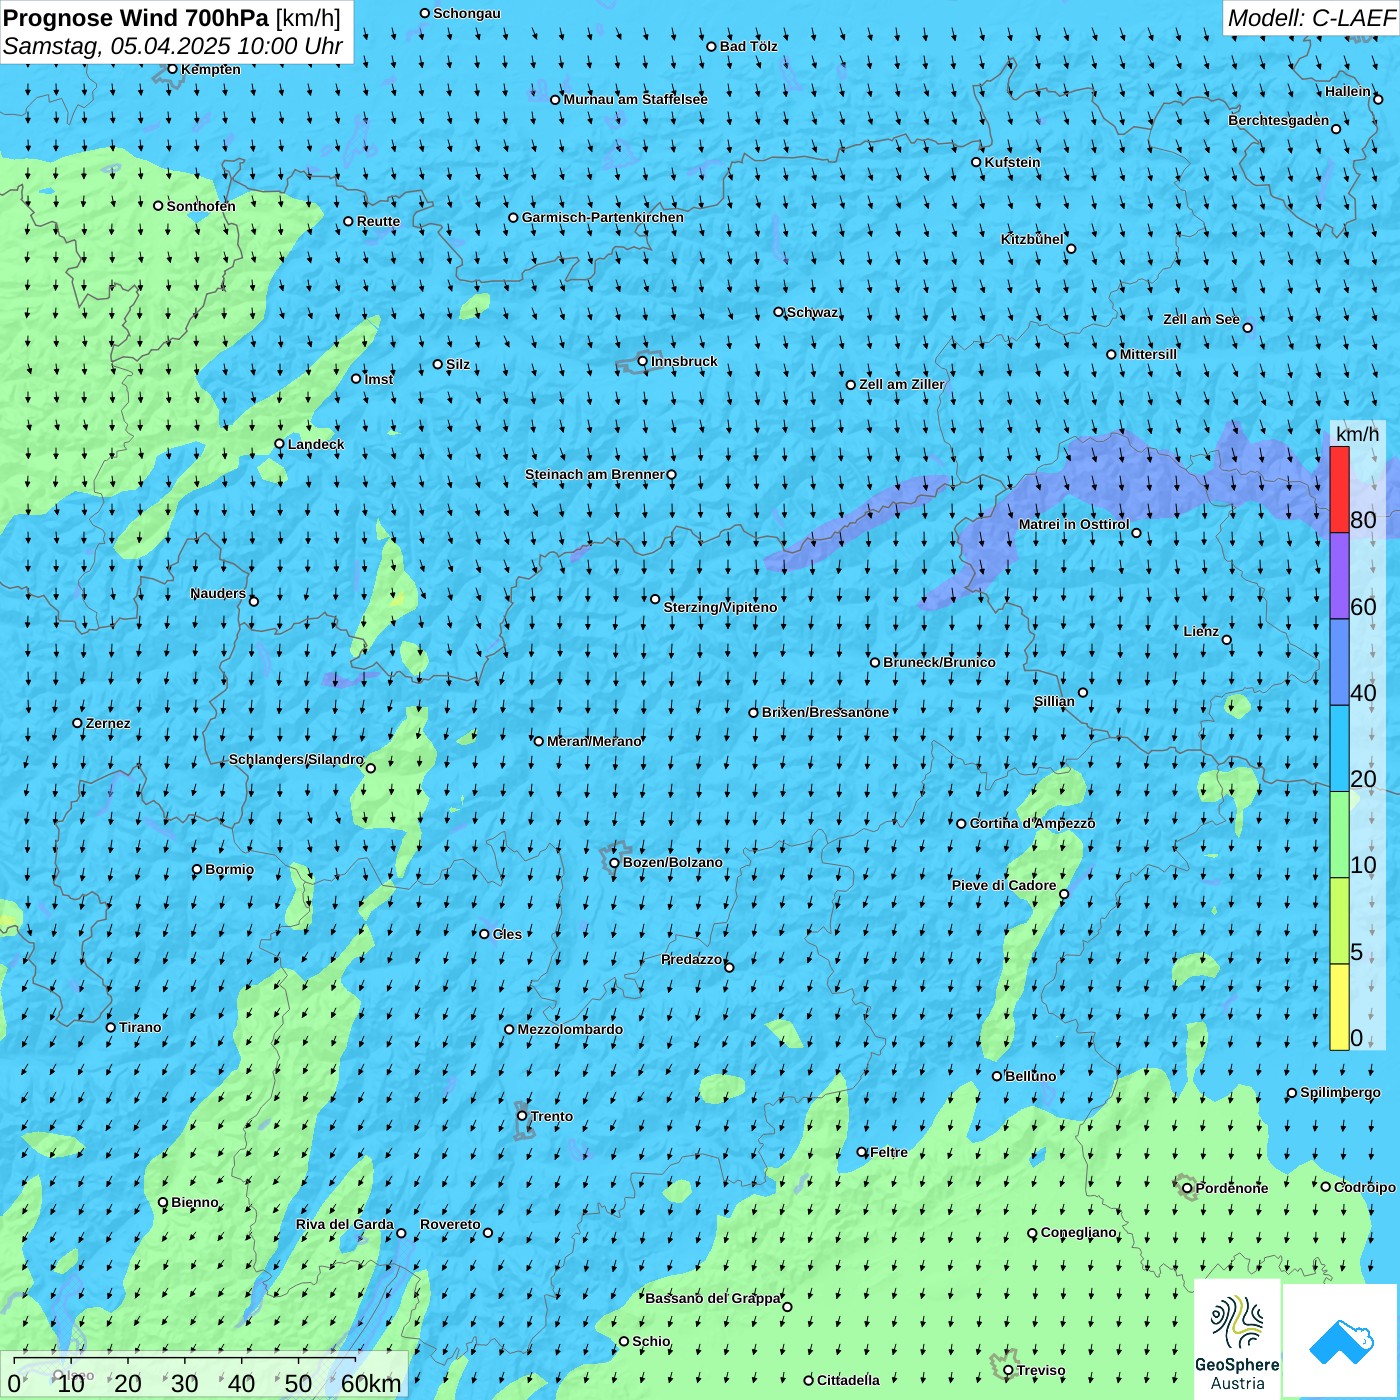Image resolution: width=1400 pixels, height=1400 pixels.
Task: Click the Lienz location dot
Action: [x=1227, y=640]
